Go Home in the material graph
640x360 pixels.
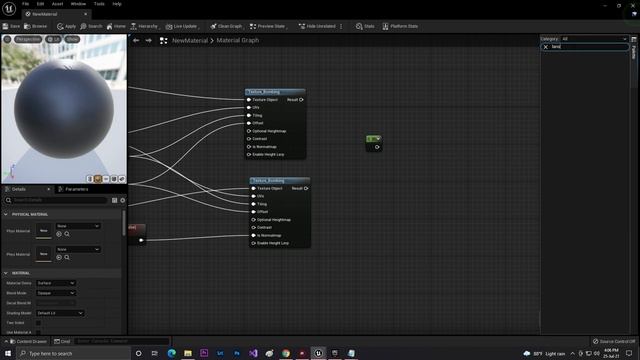tap(116, 26)
